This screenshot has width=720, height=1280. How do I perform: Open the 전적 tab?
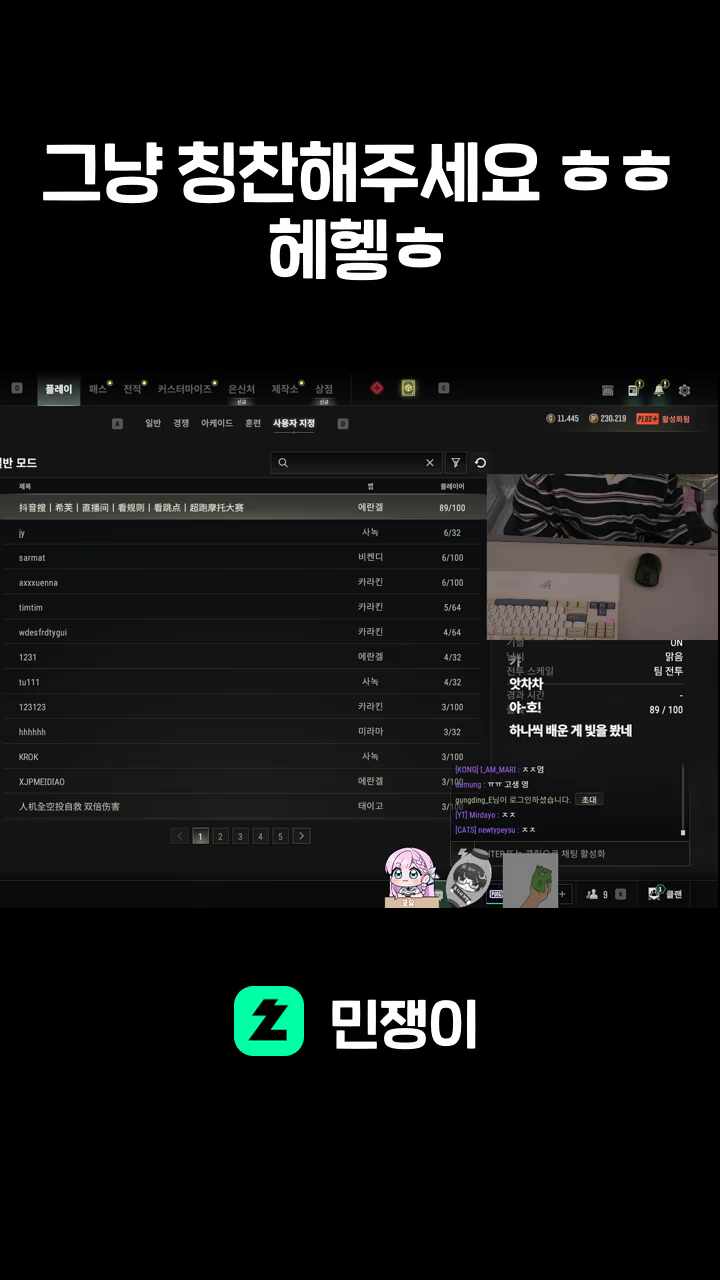coord(132,389)
